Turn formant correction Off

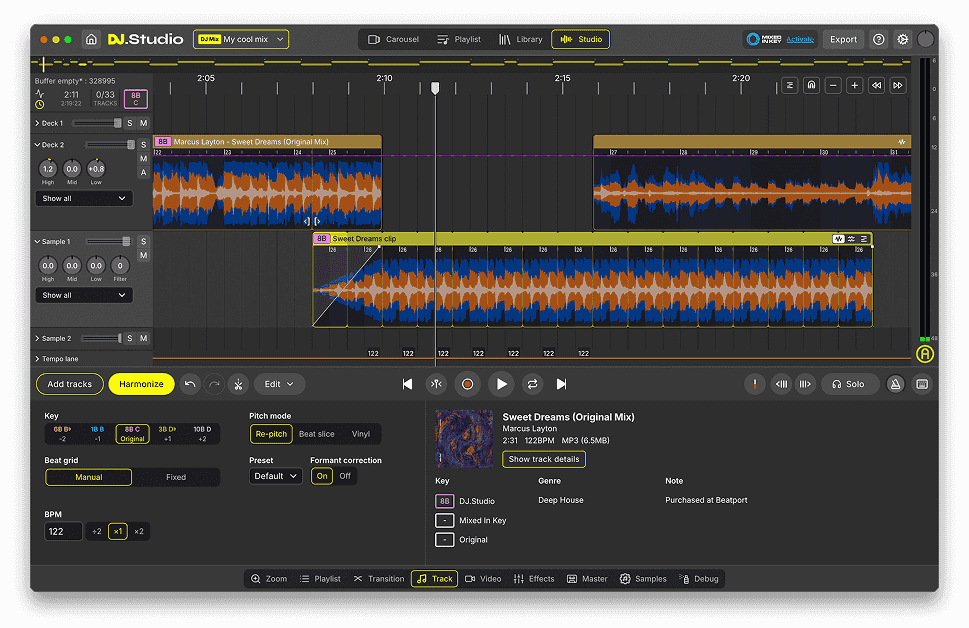click(x=345, y=476)
